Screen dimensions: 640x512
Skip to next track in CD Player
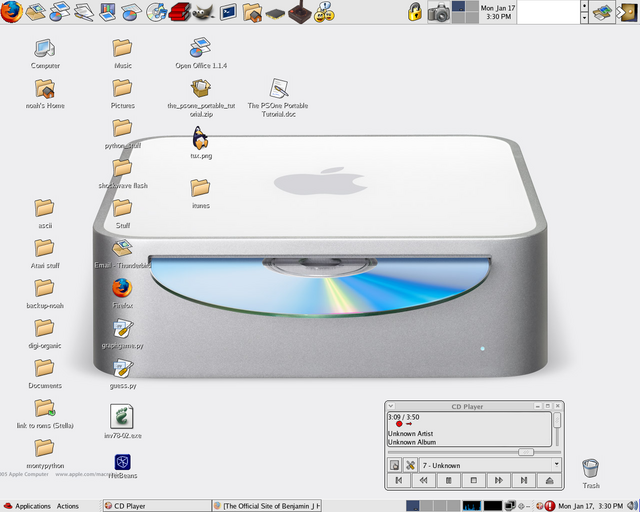(x=524, y=480)
